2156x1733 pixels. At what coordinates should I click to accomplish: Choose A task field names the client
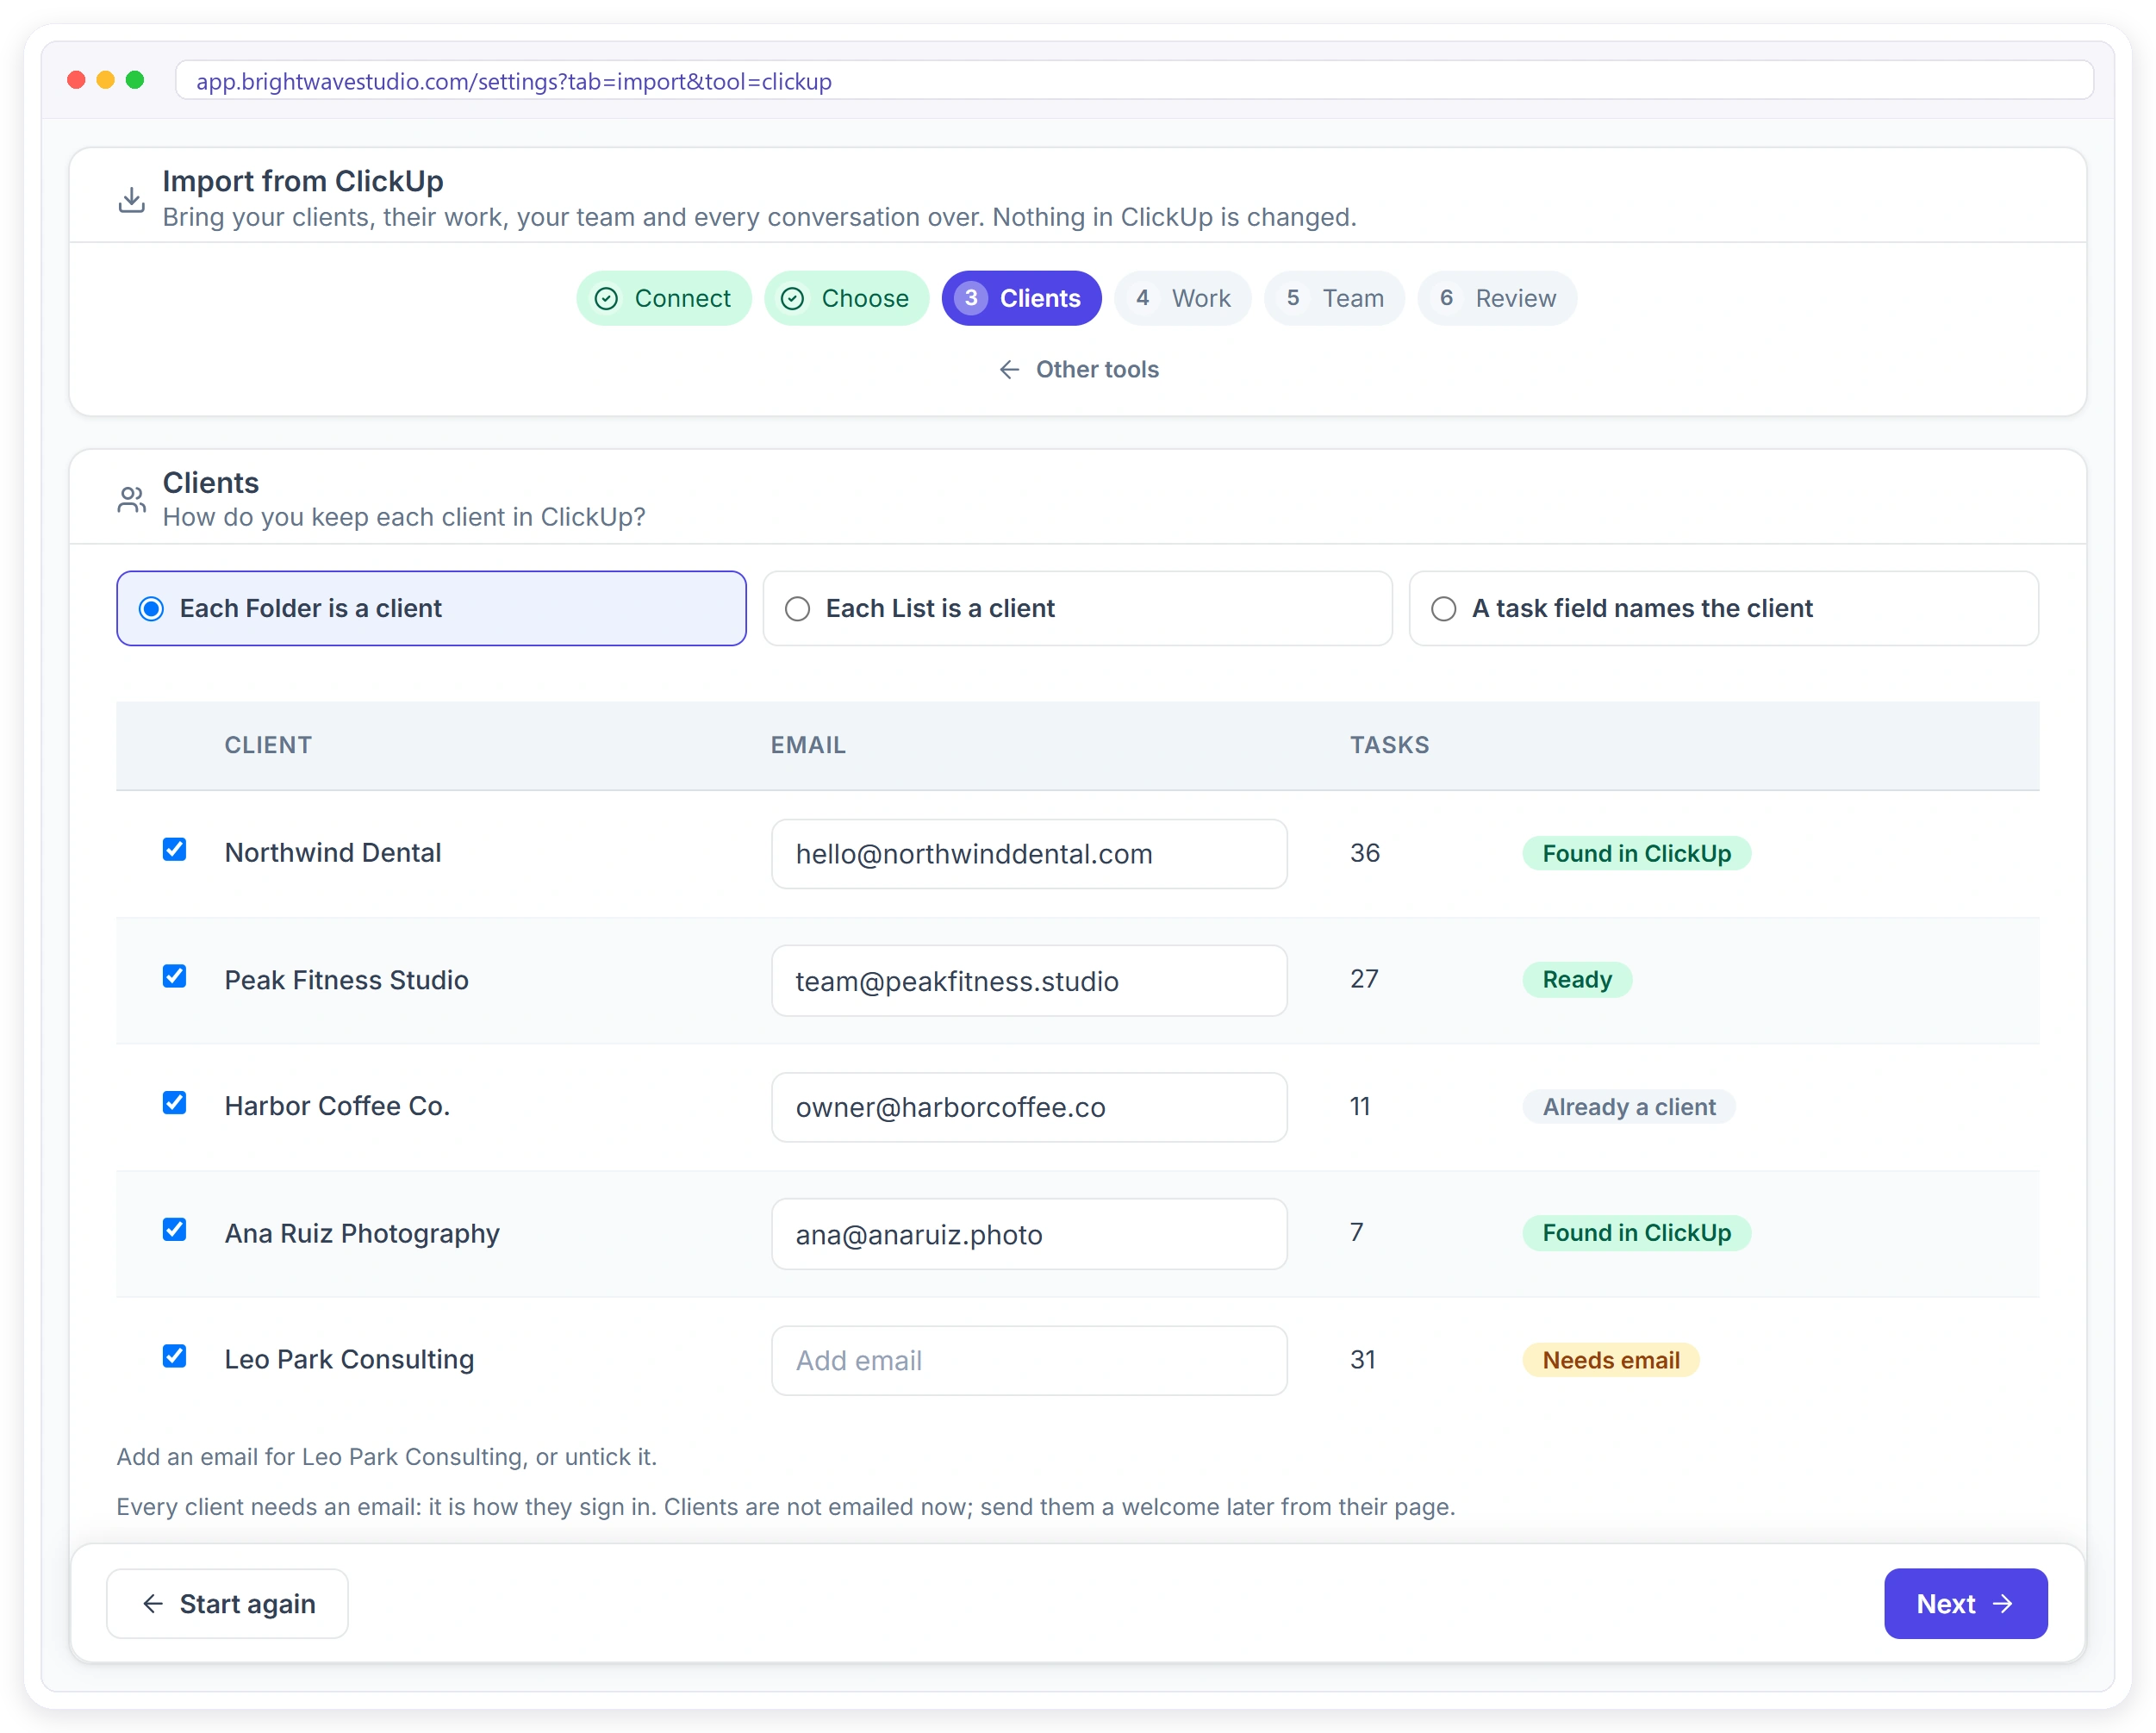pos(1723,608)
